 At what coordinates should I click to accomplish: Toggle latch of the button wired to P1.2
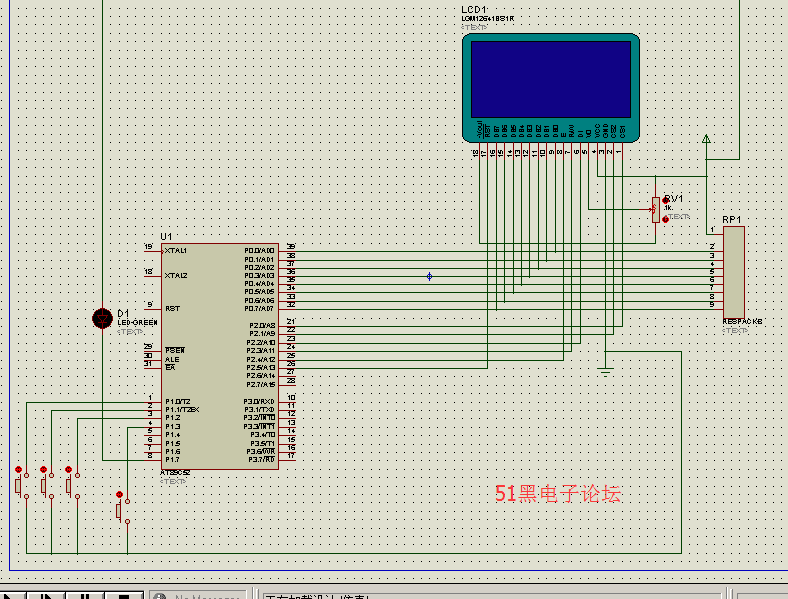69,469
